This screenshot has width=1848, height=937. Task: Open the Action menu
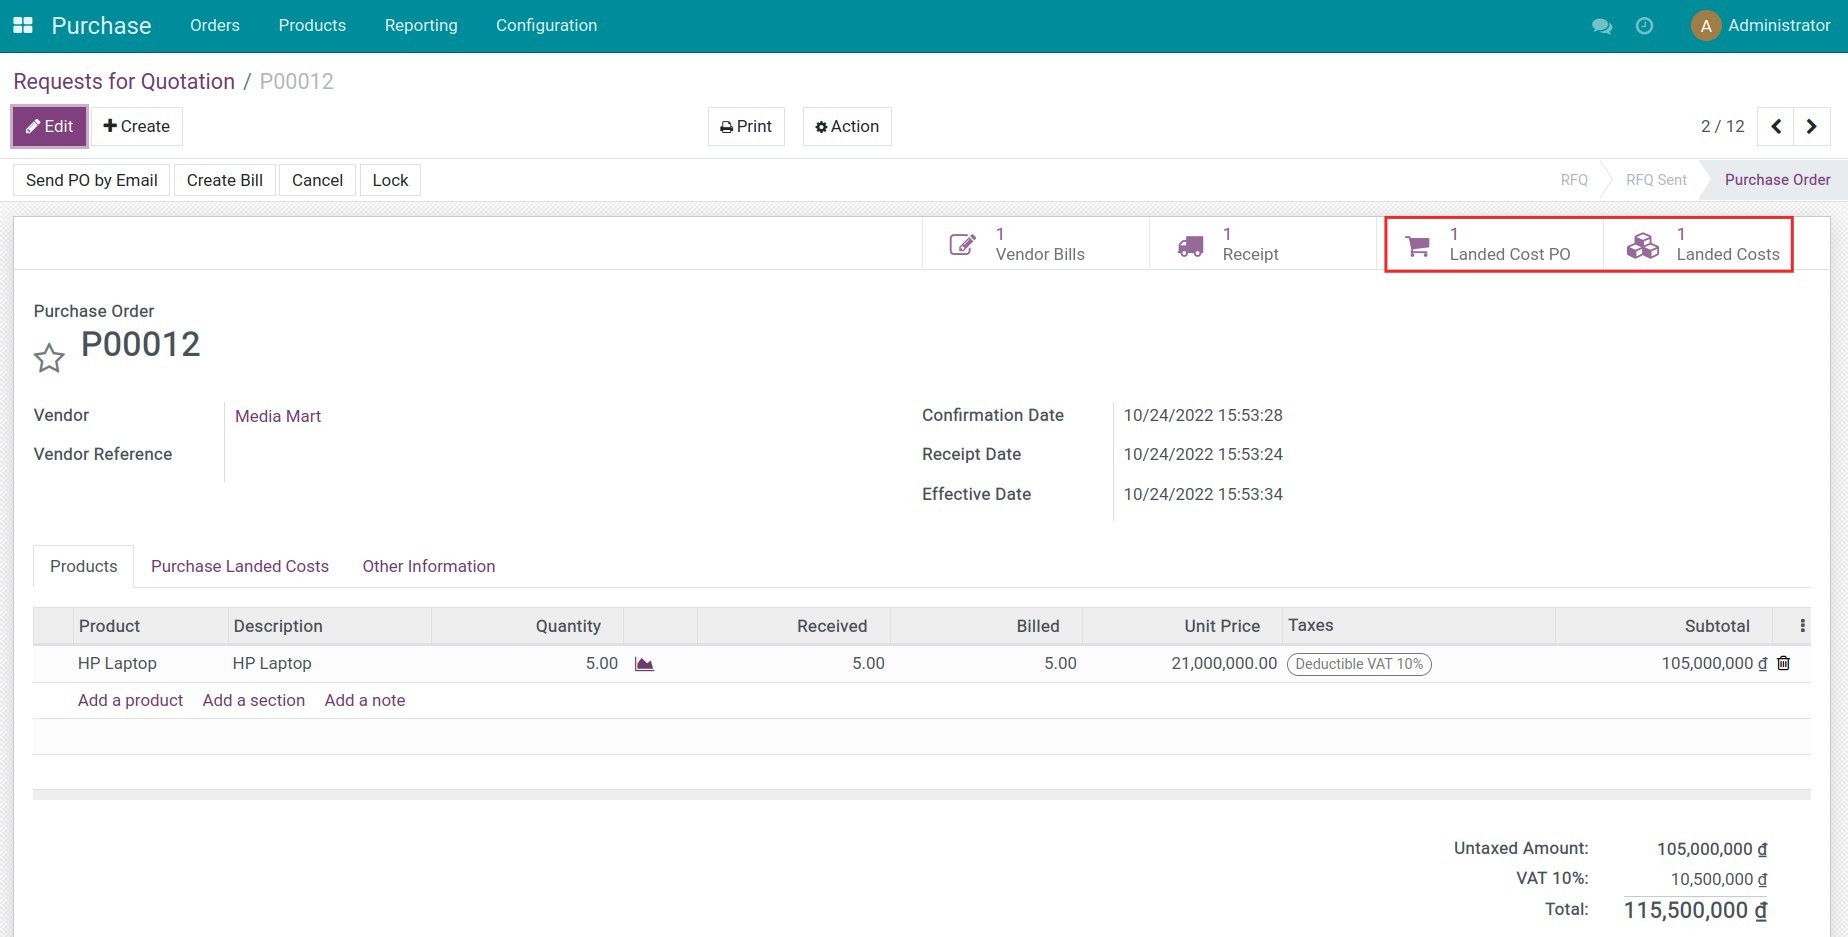pyautogui.click(x=846, y=126)
